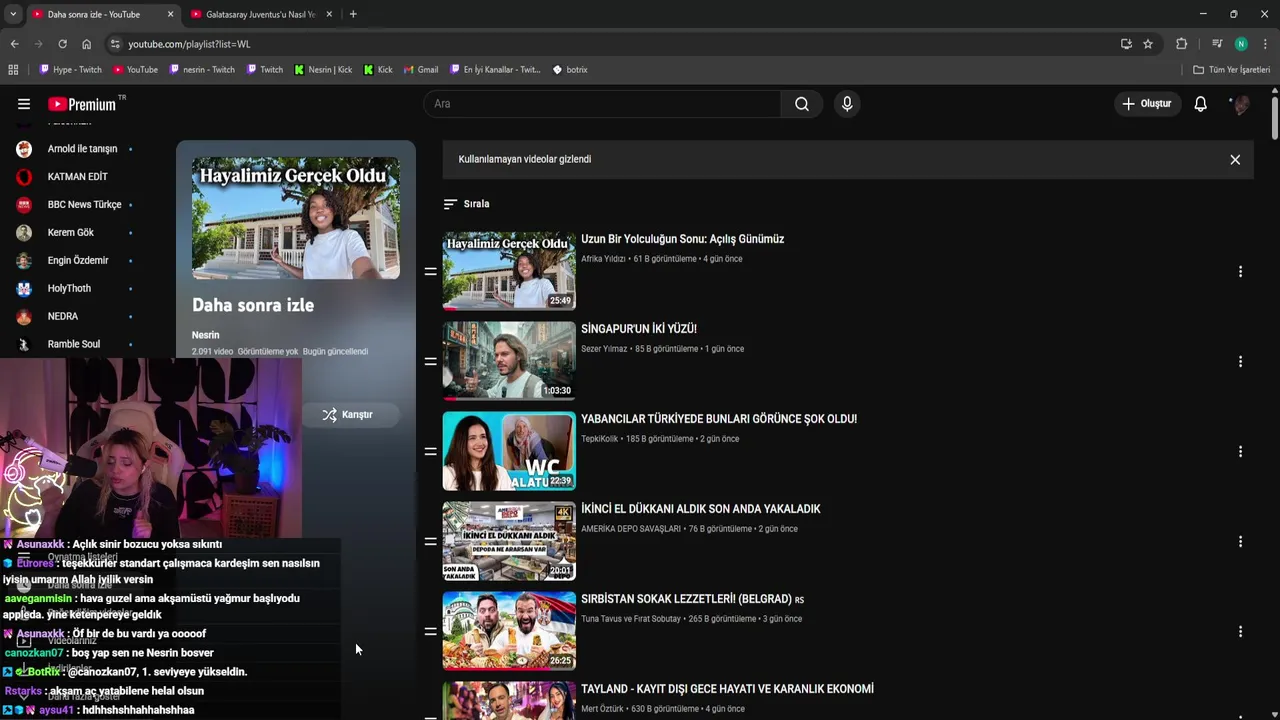Open the Sırala sort menu

click(466, 204)
